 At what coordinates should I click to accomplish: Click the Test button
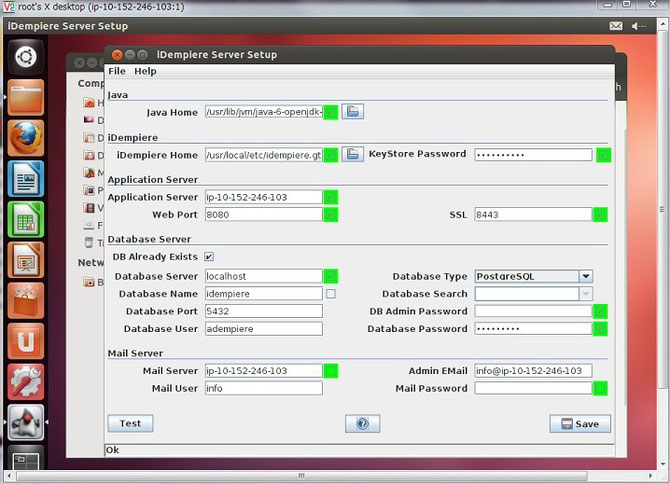pos(130,423)
